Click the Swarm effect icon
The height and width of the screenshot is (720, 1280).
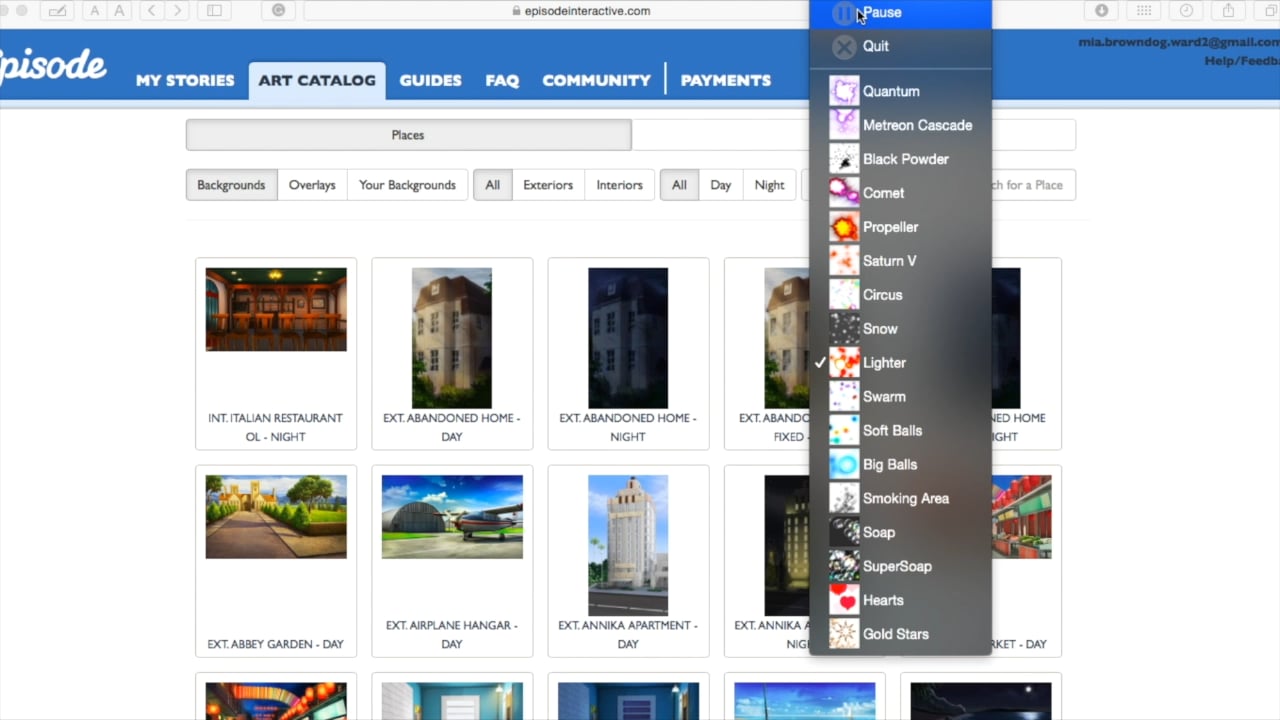click(x=844, y=397)
